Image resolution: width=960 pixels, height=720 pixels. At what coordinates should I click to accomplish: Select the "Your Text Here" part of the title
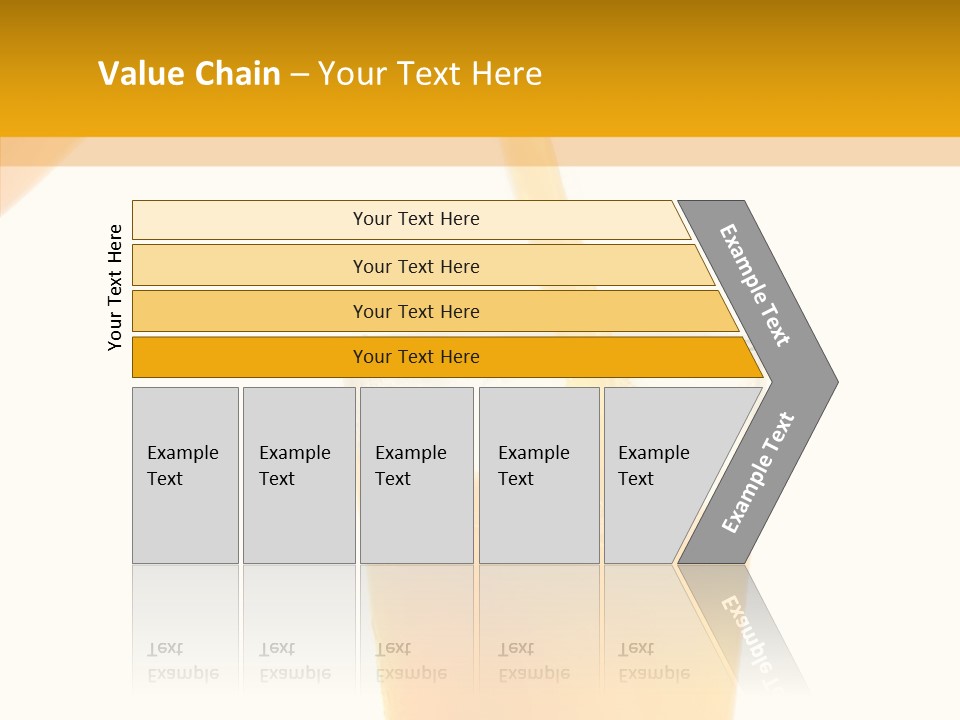pos(430,74)
